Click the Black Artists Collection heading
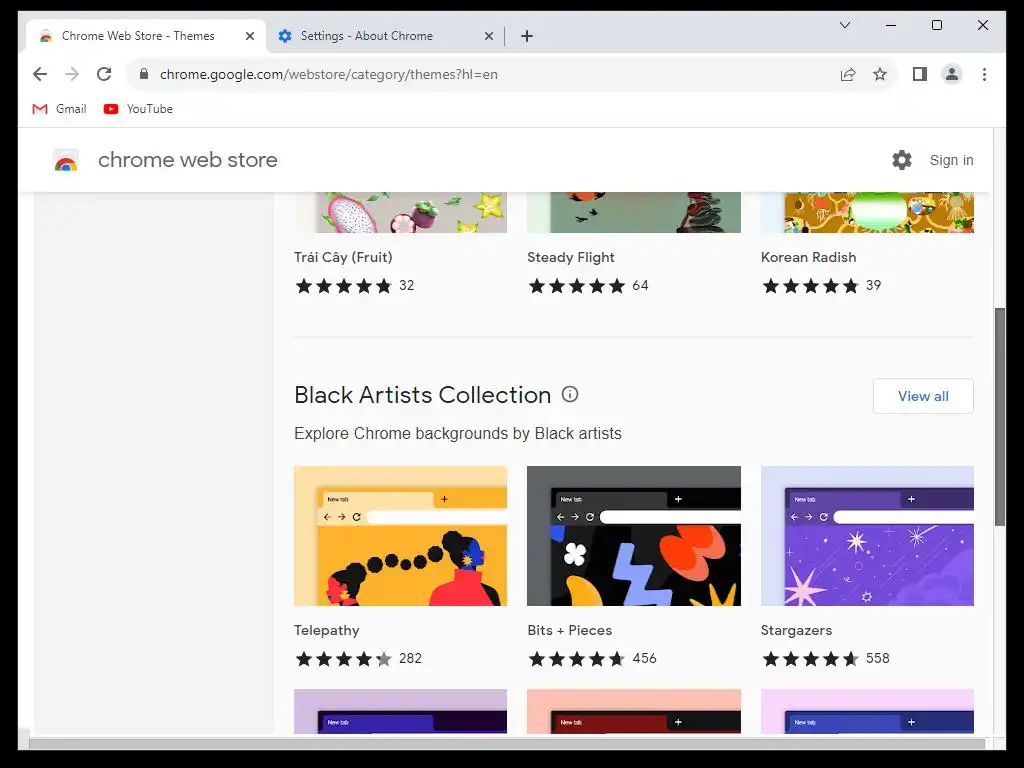1024x768 pixels. pyautogui.click(x=423, y=395)
